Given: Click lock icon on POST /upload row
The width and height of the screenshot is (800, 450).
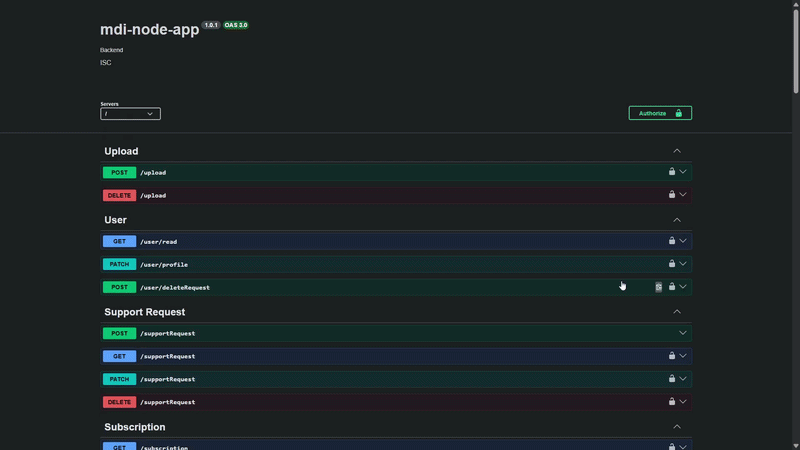Looking at the screenshot, I should 672,172.
